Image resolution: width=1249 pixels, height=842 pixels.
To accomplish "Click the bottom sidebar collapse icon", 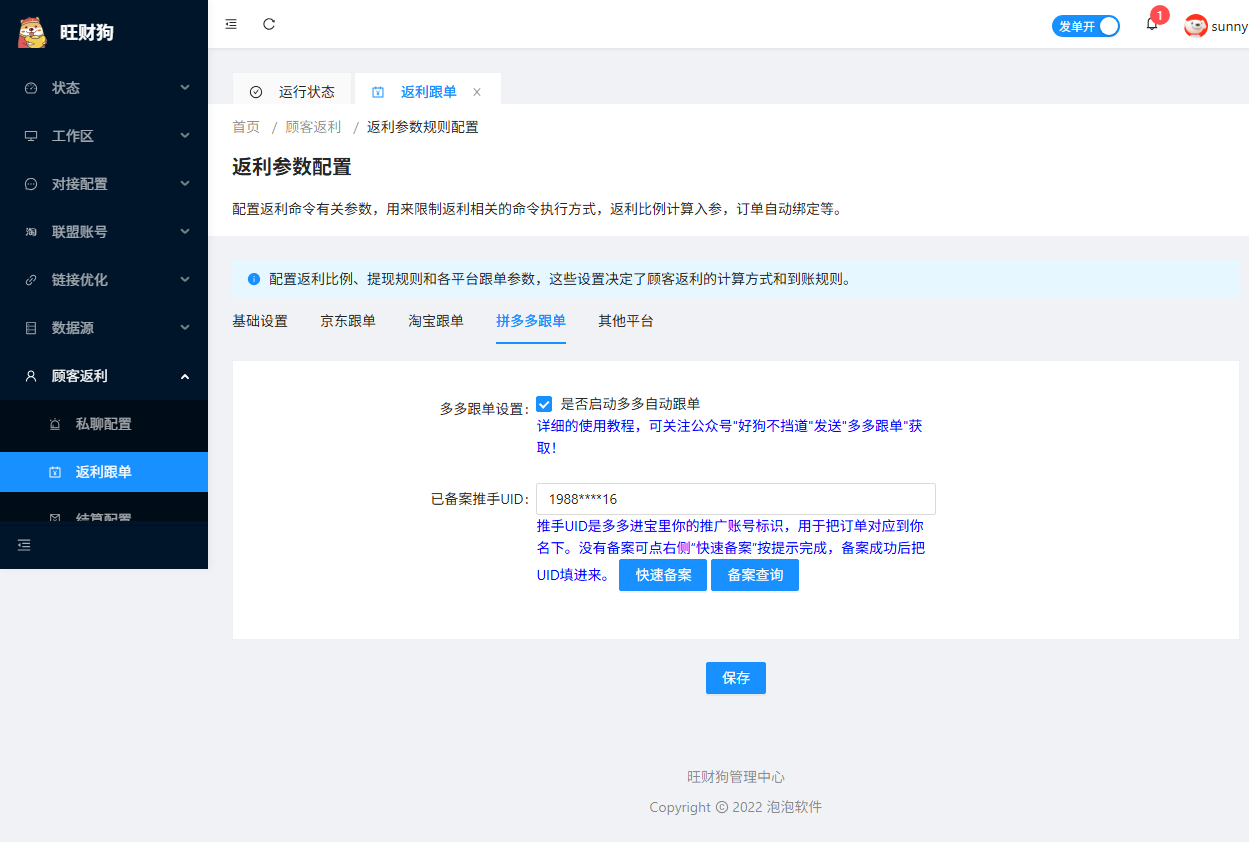I will coord(24,545).
